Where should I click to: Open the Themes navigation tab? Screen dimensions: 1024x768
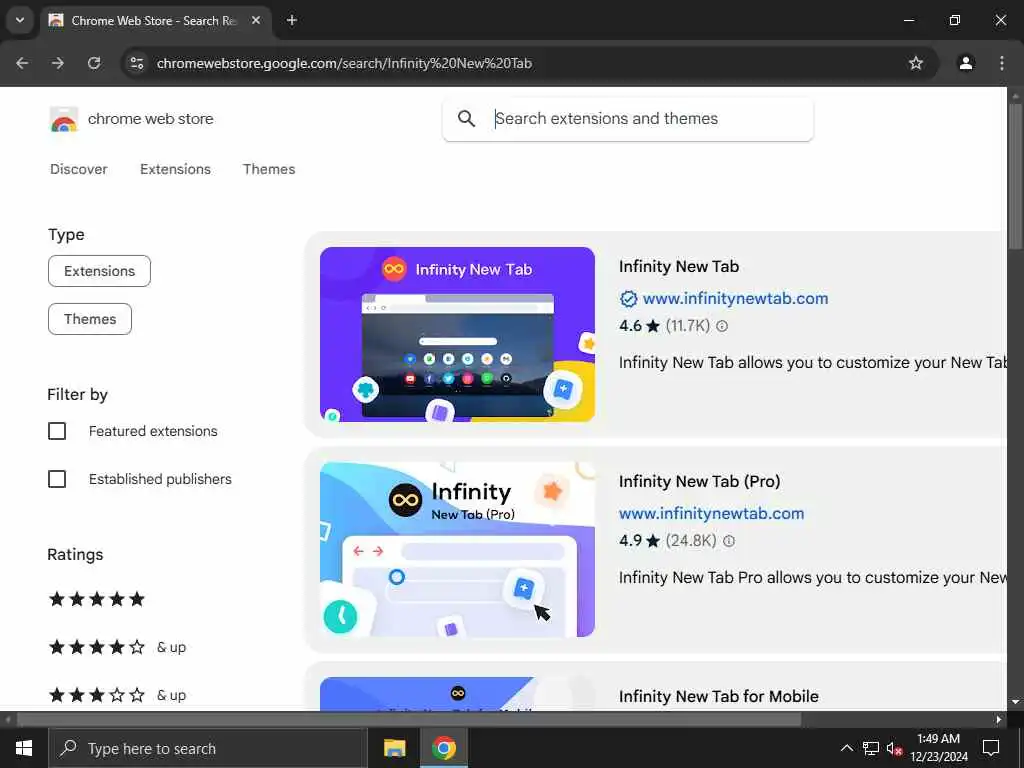[x=269, y=169]
